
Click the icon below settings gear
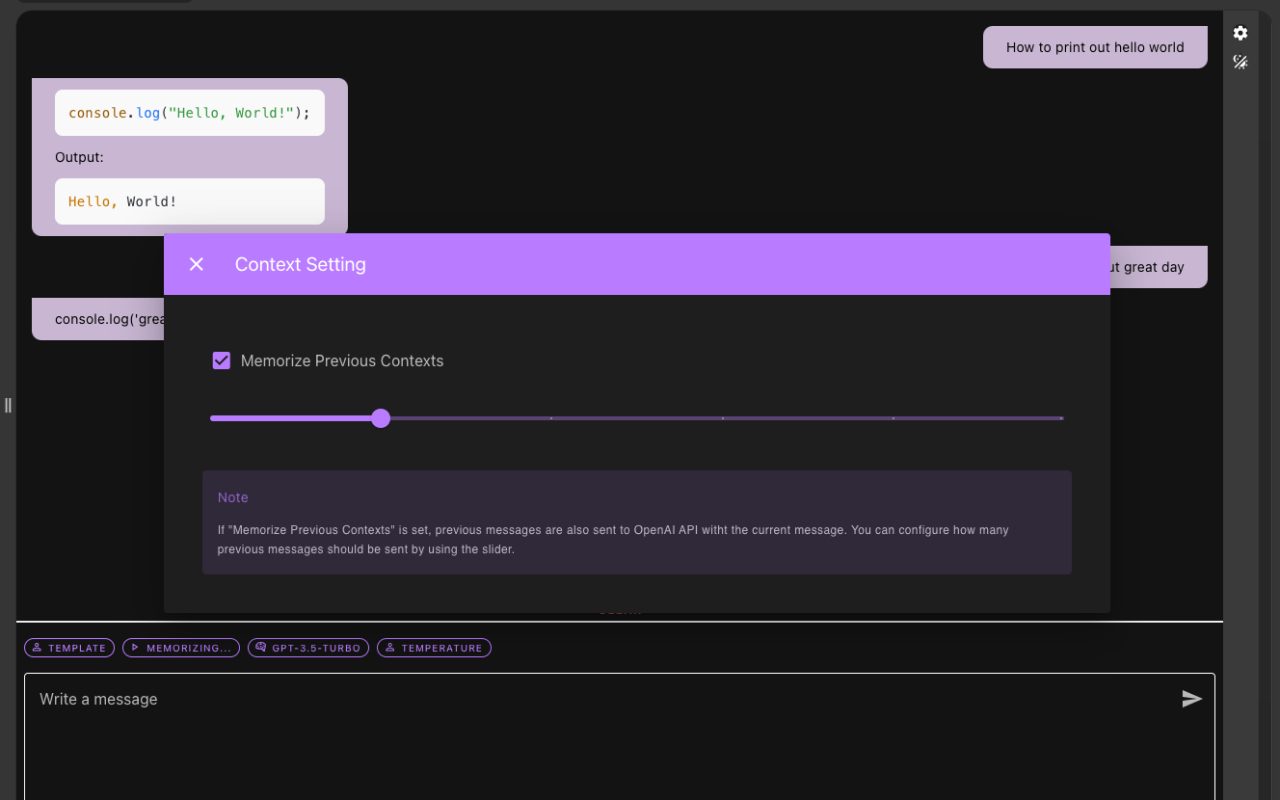(x=1240, y=62)
